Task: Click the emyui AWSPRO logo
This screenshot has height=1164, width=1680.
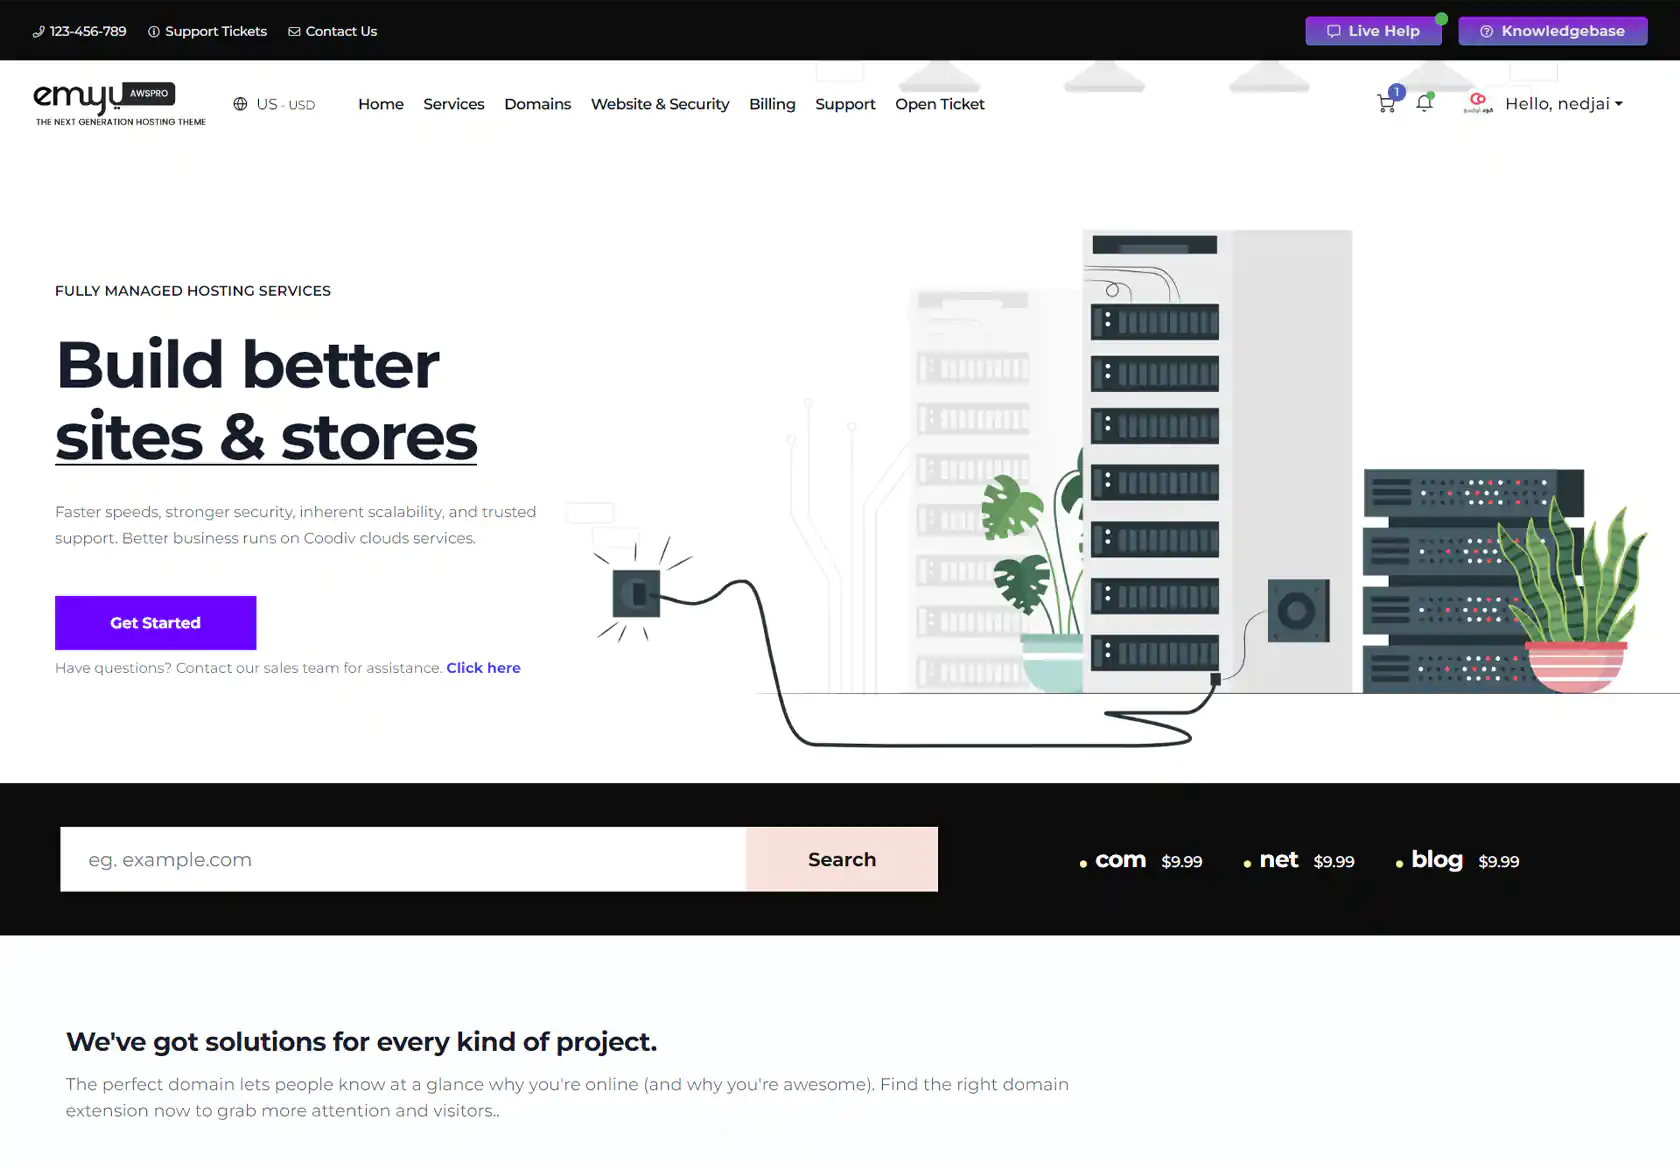Action: point(120,104)
